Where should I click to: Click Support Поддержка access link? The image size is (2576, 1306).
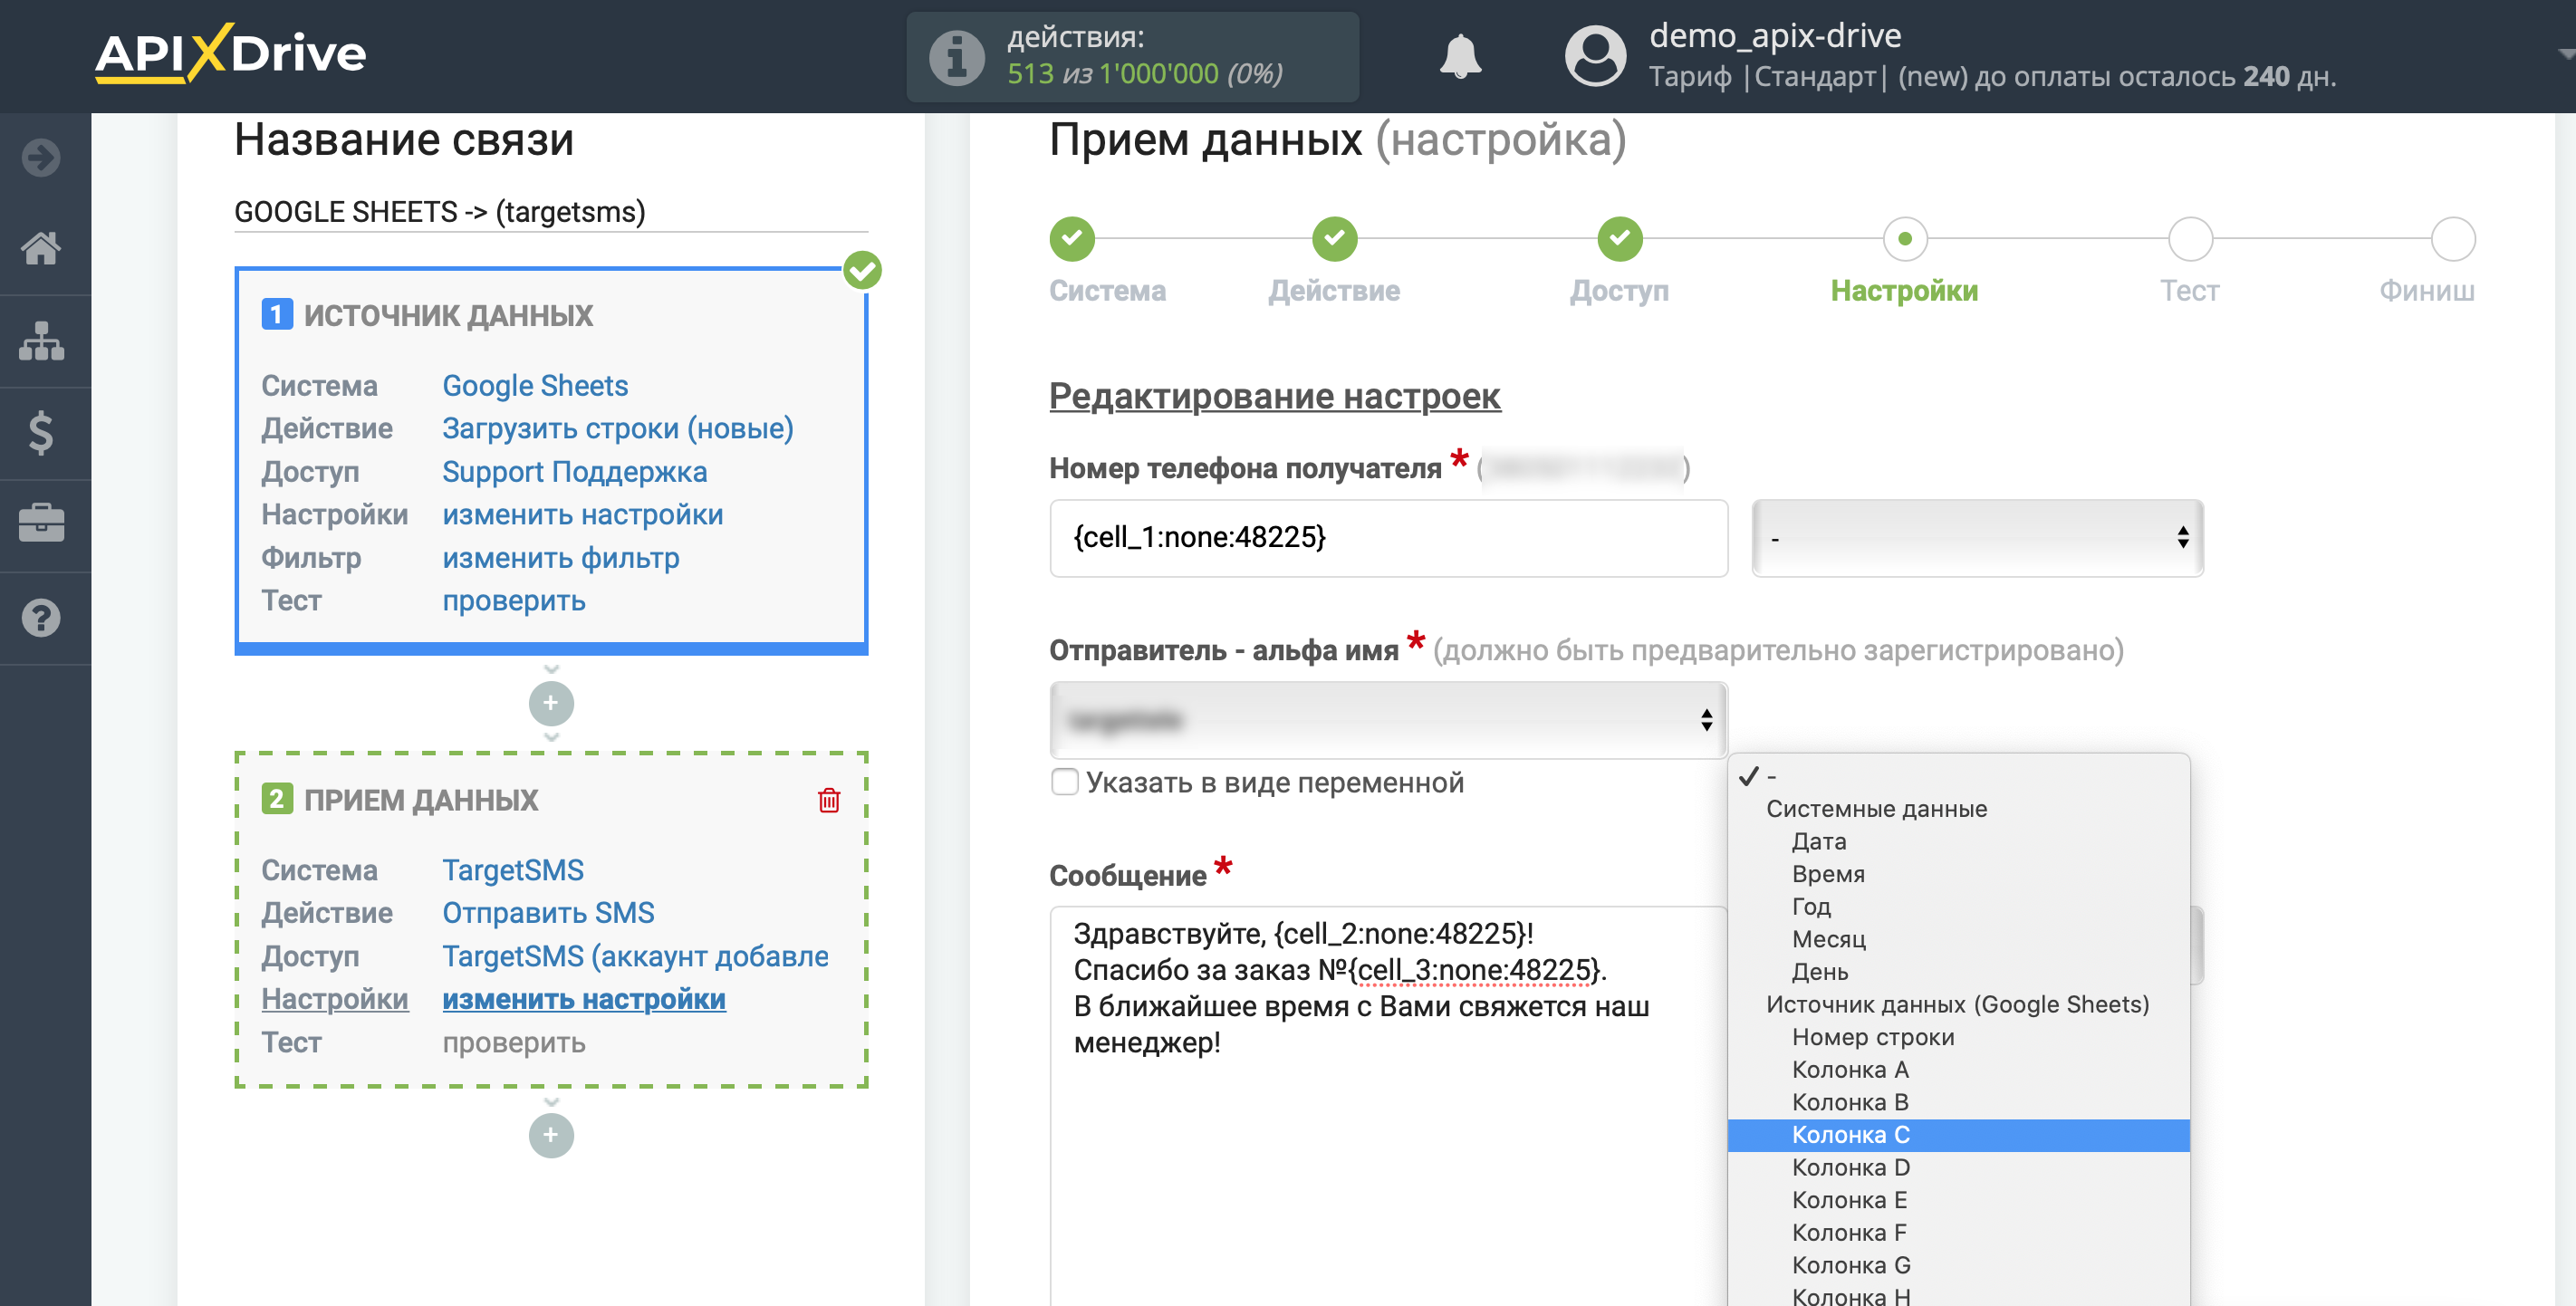(x=575, y=472)
